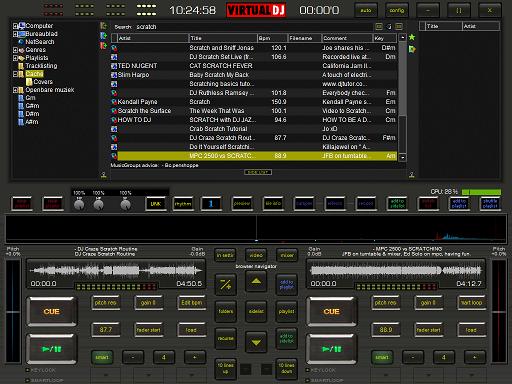Expand the Bureaublad tree node
This screenshot has width=512, height=384.
[x=15, y=34]
